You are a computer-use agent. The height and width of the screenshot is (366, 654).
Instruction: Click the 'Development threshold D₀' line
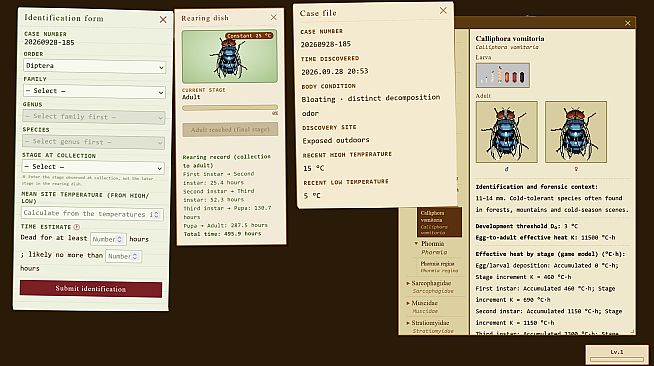click(x=527, y=226)
